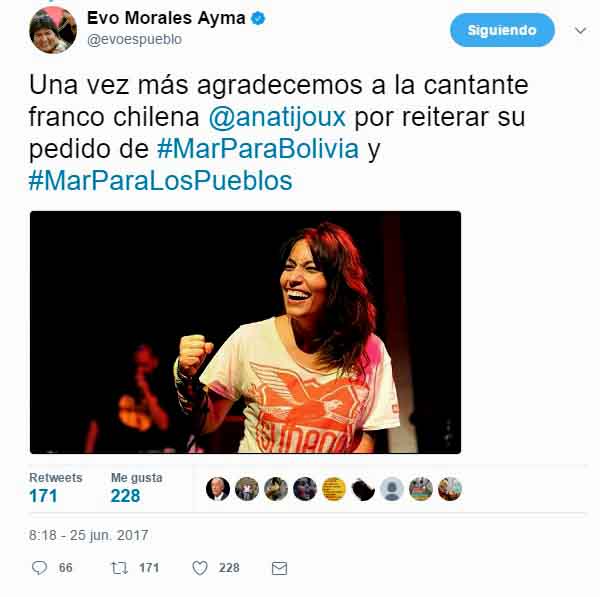Screen dimensions: 600x597
Task: Click the black bird liker avatar
Action: 363,489
